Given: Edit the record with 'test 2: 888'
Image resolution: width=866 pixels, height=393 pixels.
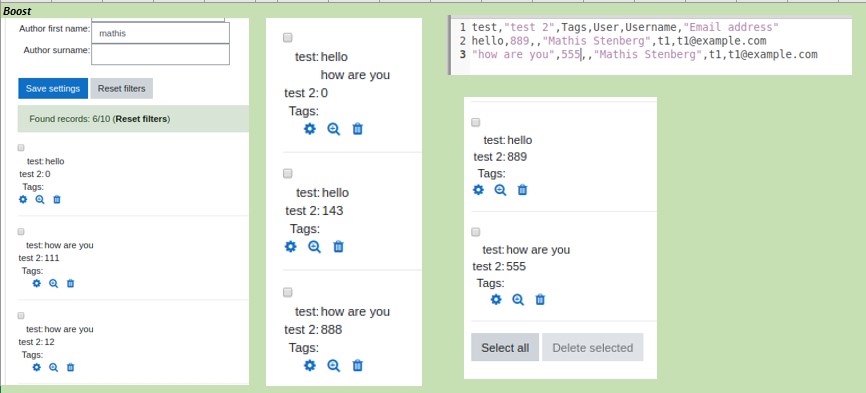Looking at the screenshot, I should pos(310,365).
